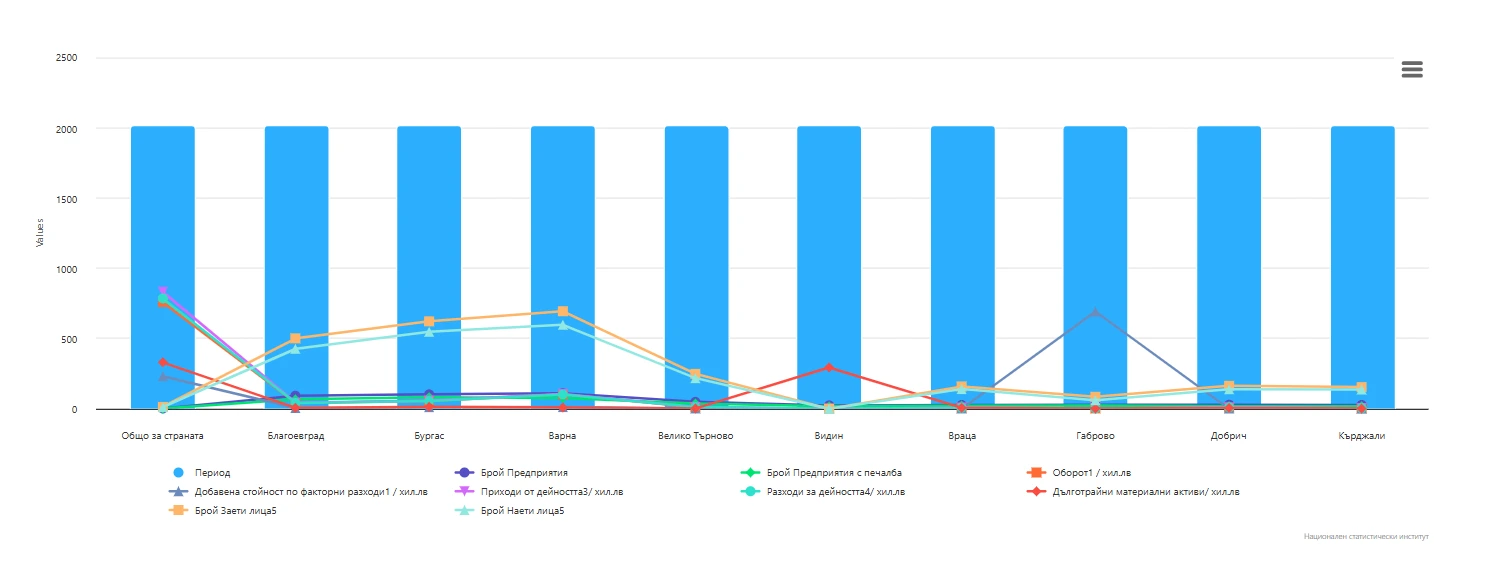Click the triangle peak marker at Габрово
Viewport: 1490px width, 581px height.
click(x=1095, y=312)
